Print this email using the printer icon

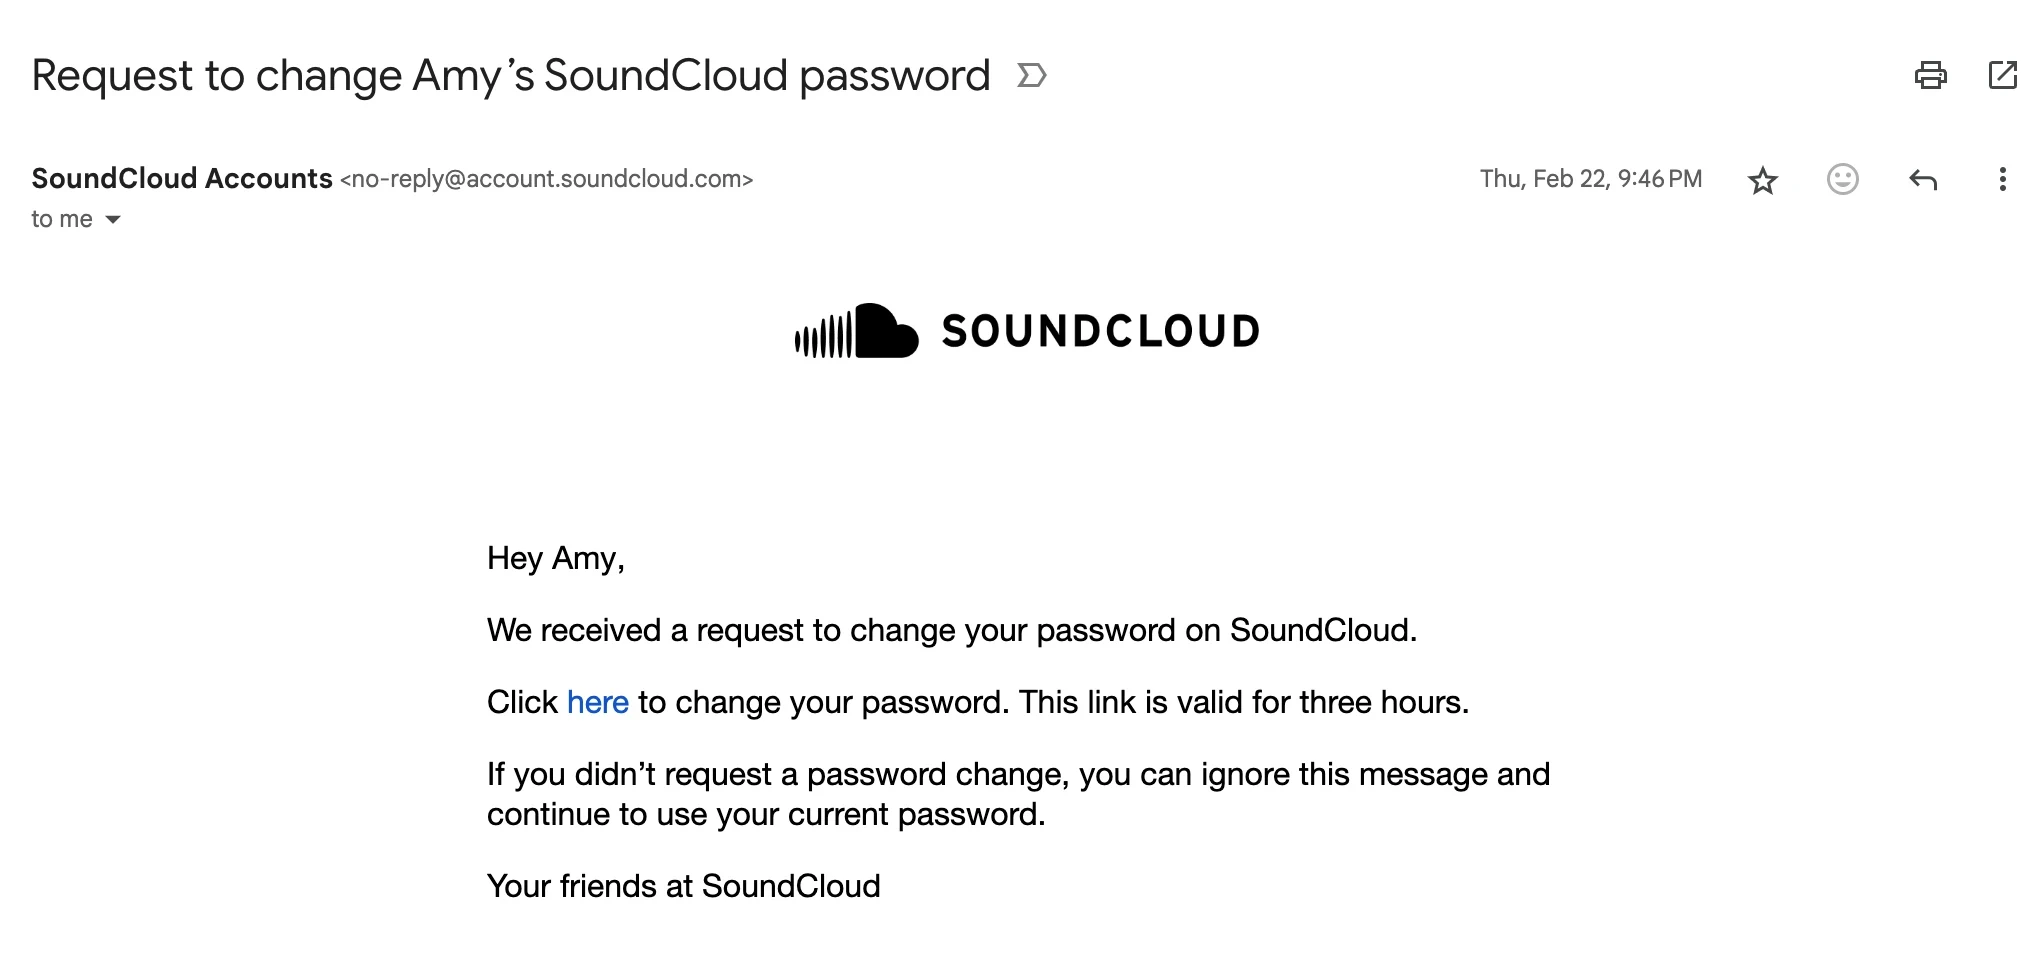point(1930,76)
